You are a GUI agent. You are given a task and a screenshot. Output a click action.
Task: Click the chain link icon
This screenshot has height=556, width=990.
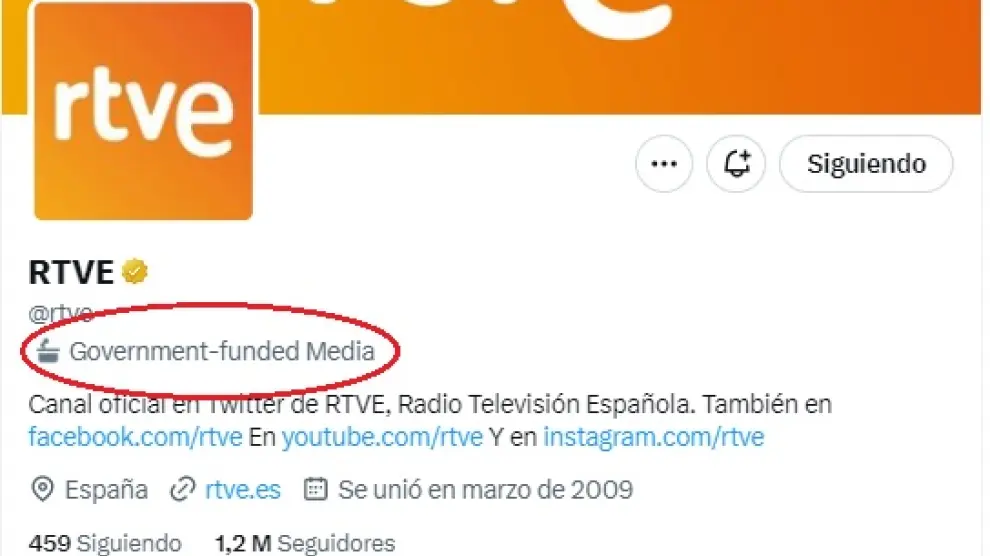click(x=183, y=490)
